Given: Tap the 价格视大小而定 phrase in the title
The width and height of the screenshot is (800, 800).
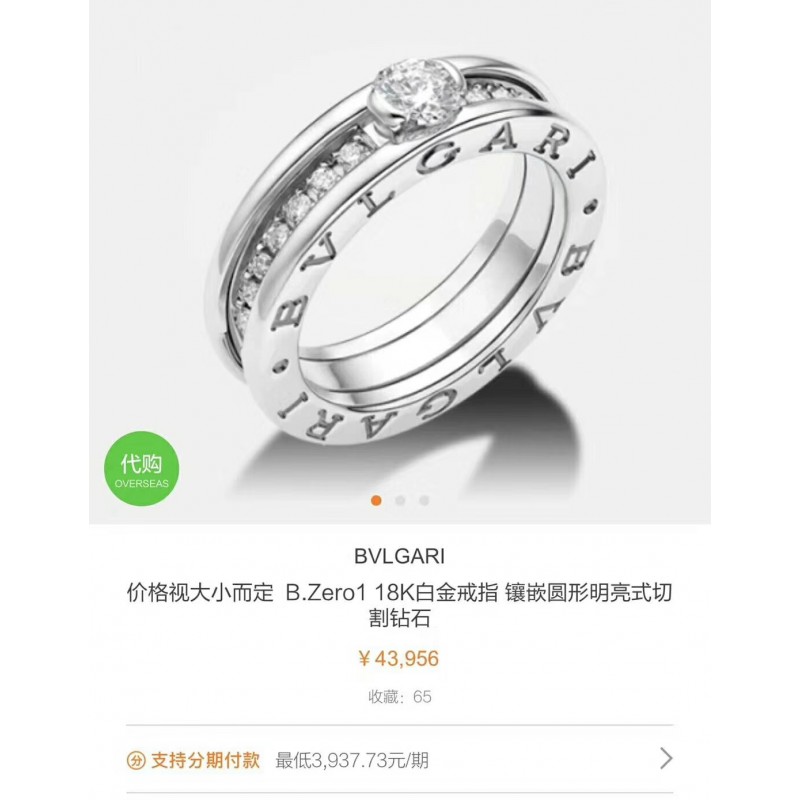Looking at the screenshot, I should pyautogui.click(x=200, y=593).
